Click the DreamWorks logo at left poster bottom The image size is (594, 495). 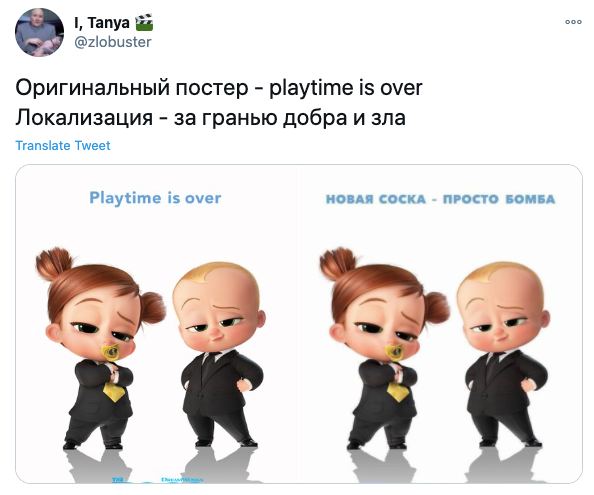[x=182, y=480]
